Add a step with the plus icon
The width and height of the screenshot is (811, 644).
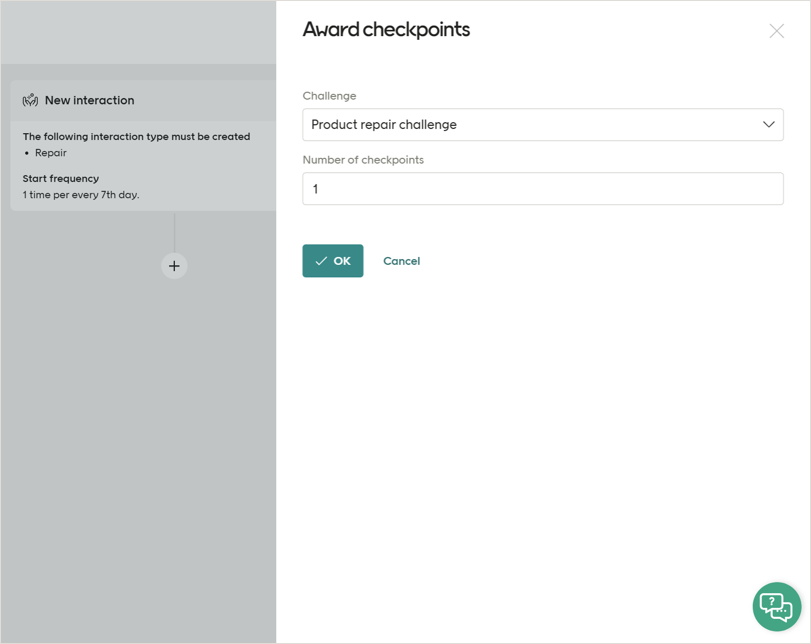coord(174,266)
